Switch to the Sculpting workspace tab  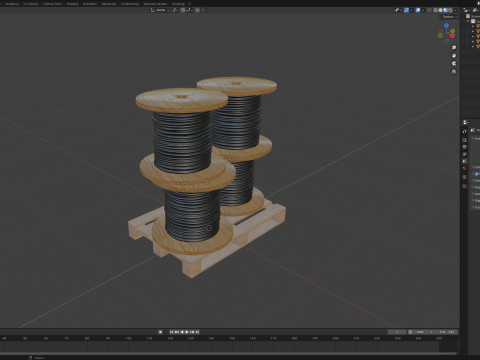tap(12, 4)
